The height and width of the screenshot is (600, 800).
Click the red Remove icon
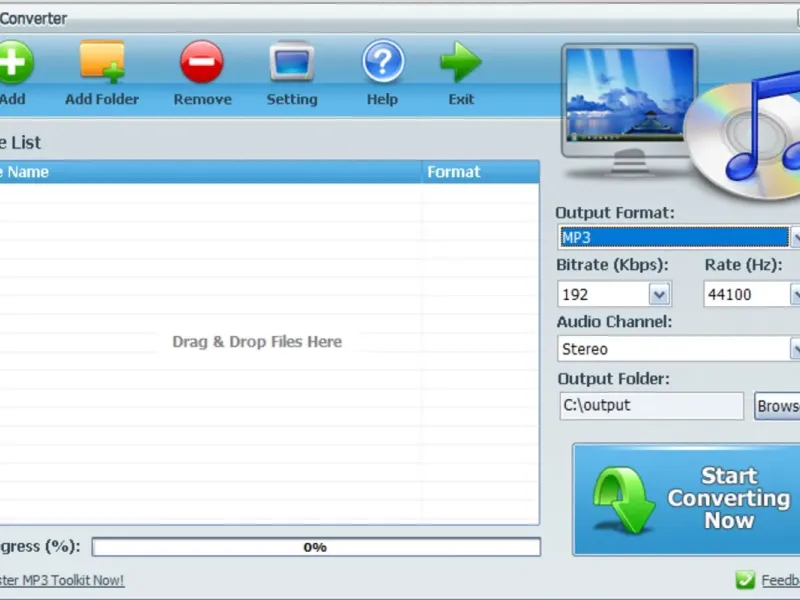[x=202, y=62]
